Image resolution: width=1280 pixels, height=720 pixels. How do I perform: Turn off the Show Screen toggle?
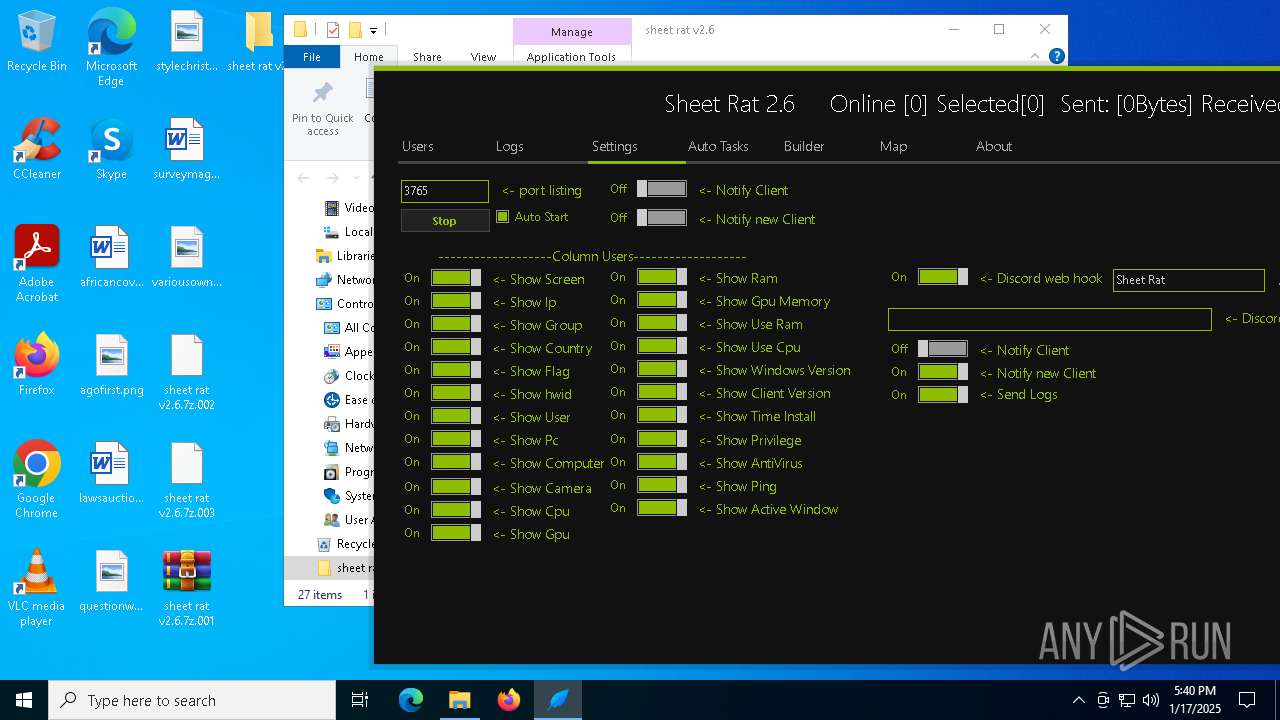(x=456, y=278)
